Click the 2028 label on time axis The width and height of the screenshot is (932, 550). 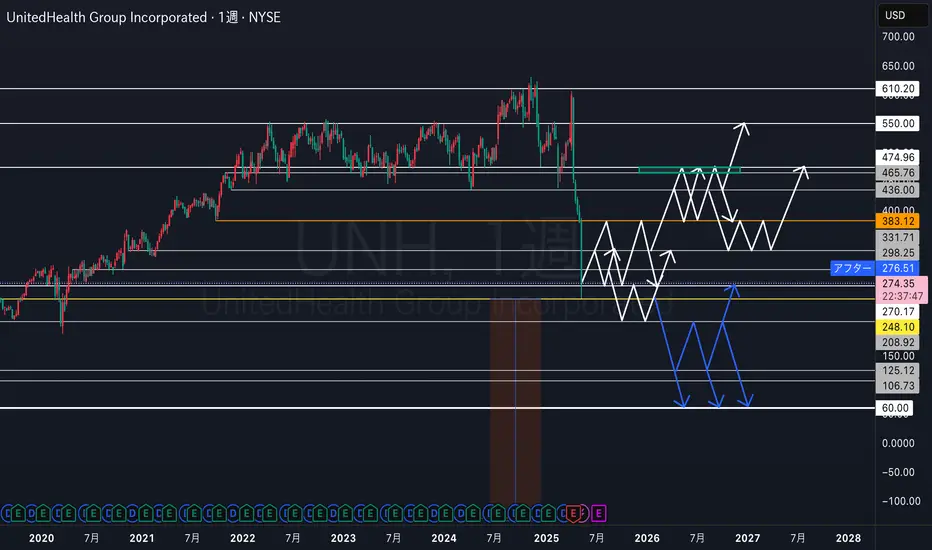[848, 538]
